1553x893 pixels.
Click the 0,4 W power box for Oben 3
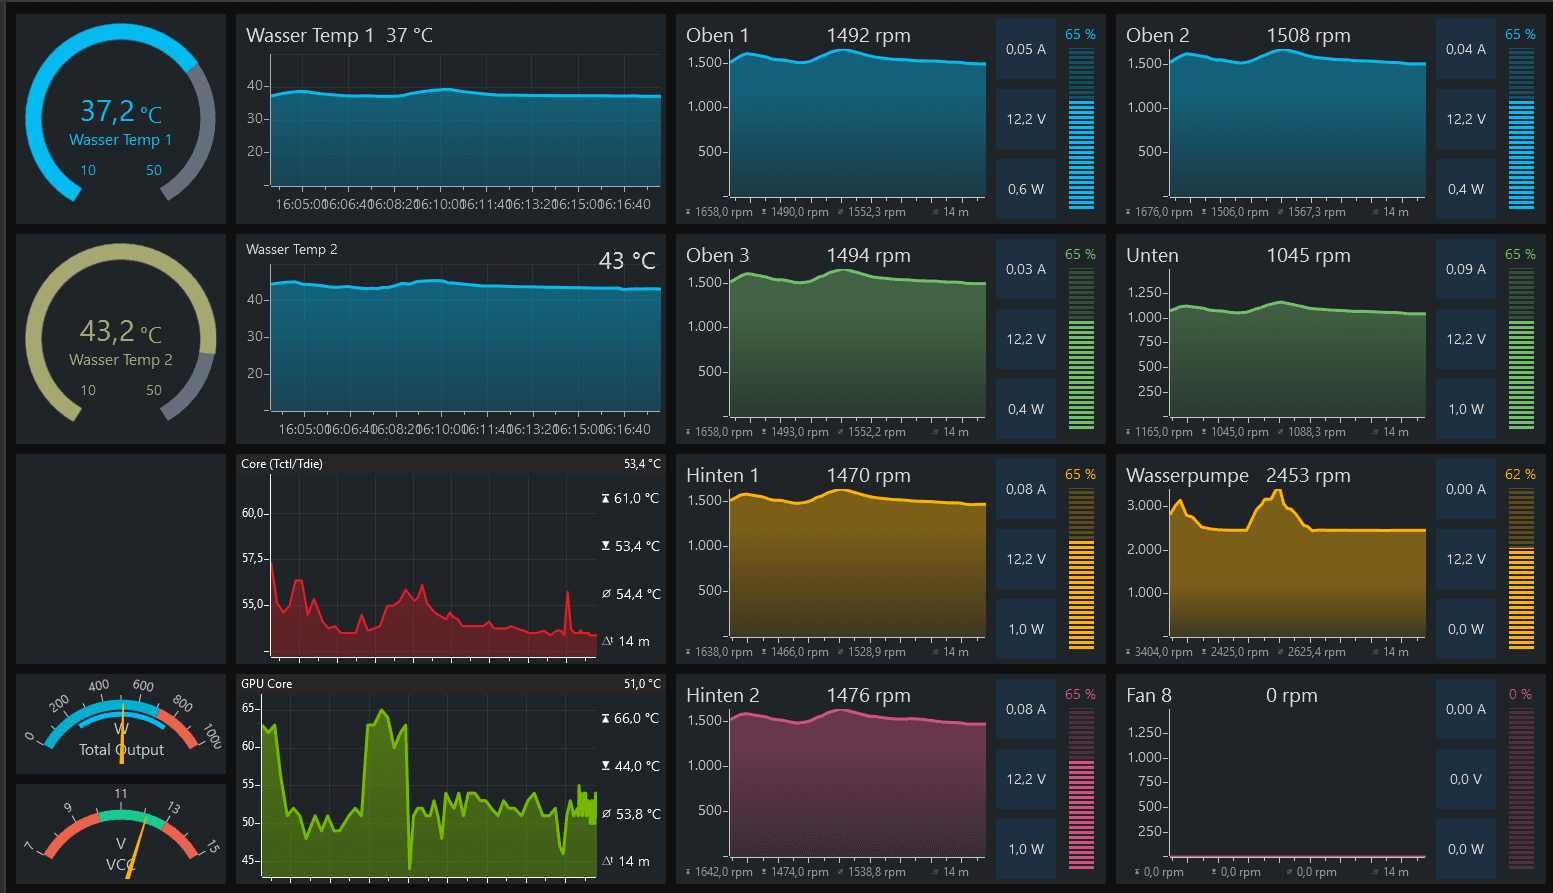(x=1026, y=409)
